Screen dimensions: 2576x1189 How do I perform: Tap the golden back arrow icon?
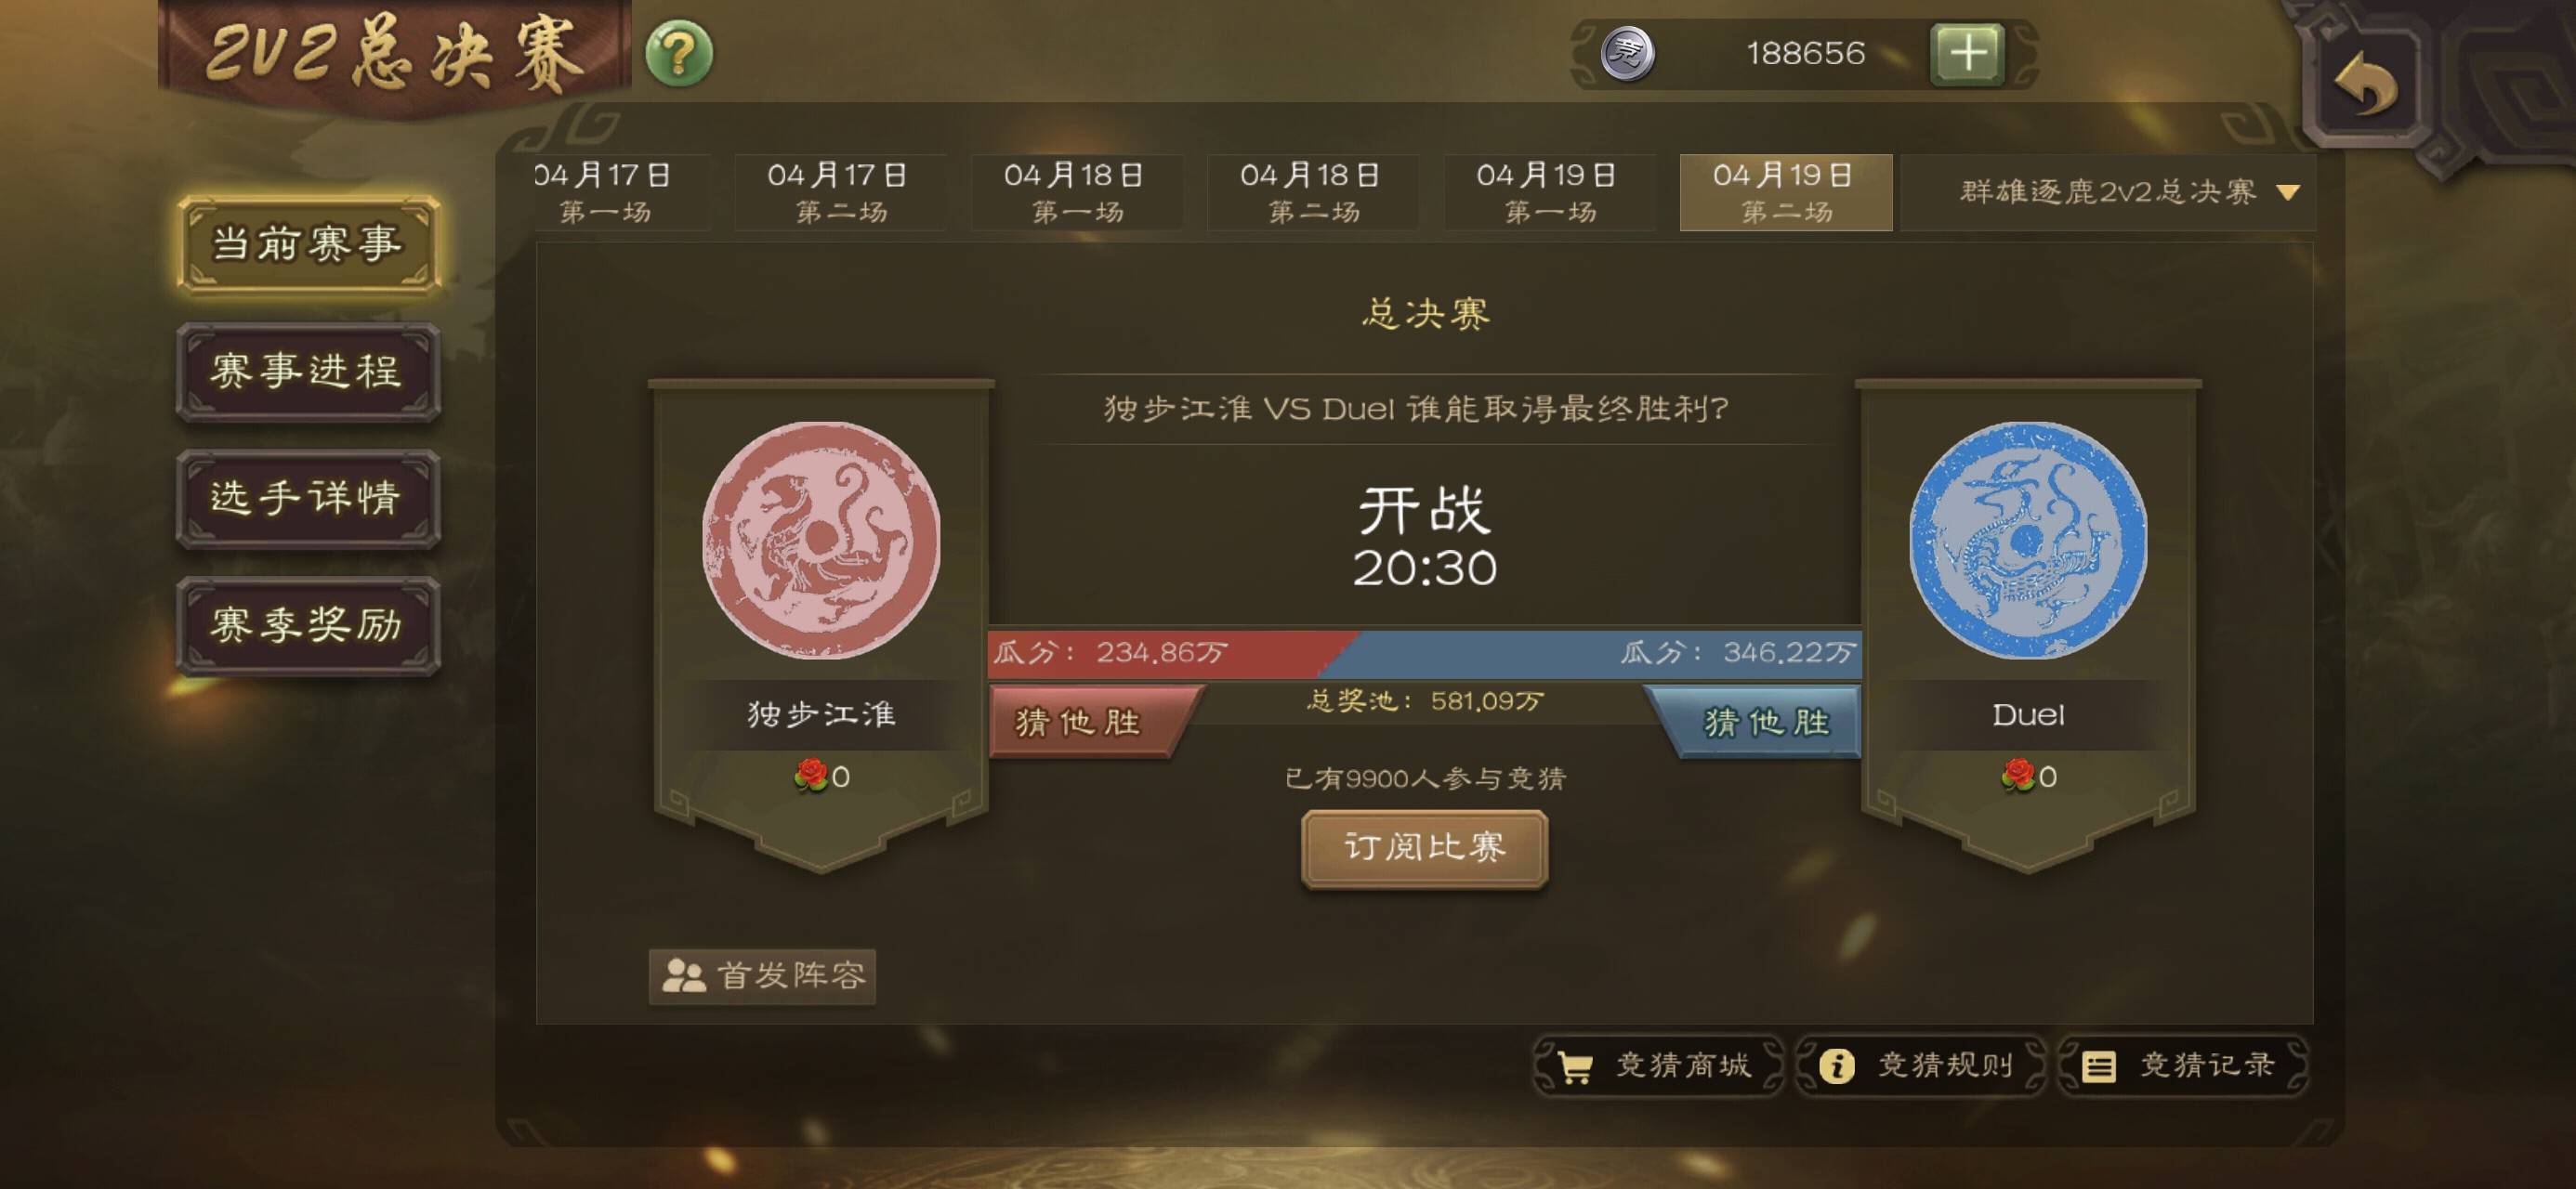(2367, 85)
